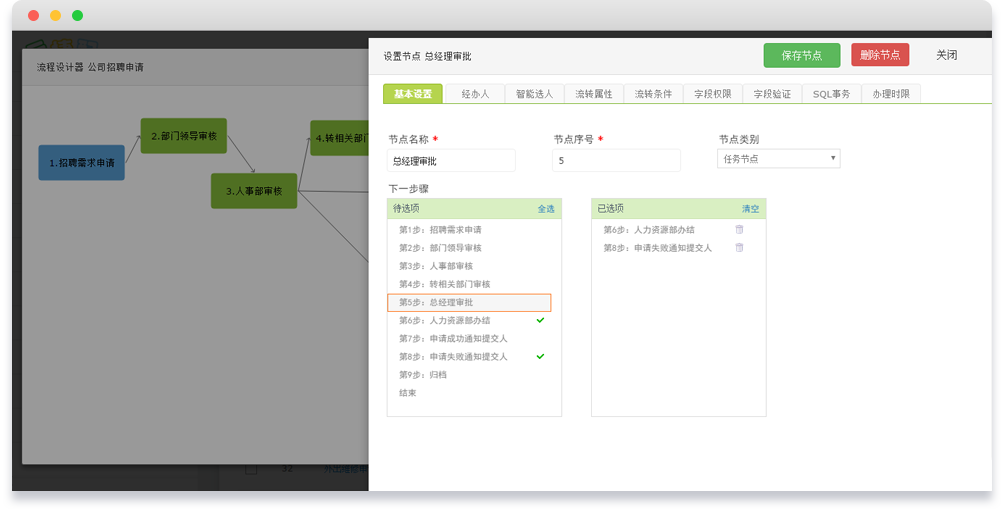Open the 智能选人 tab
This screenshot has width=1003, height=510.
(x=534, y=94)
